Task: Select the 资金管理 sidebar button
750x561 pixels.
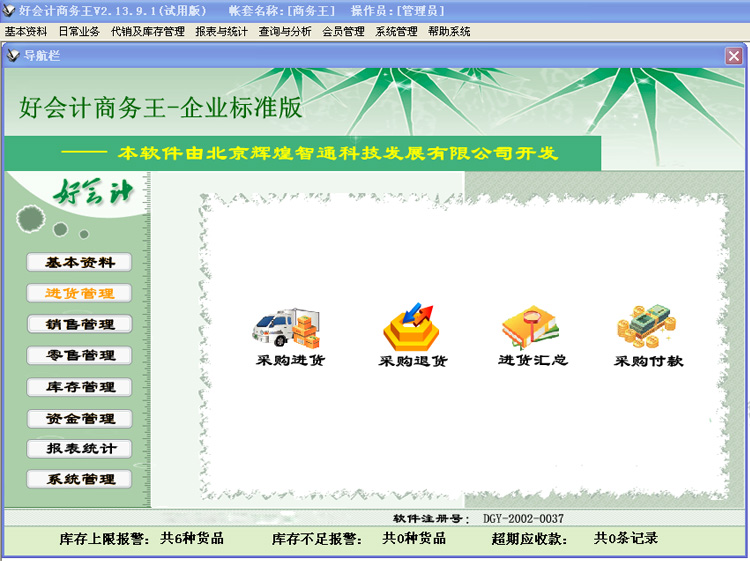Action: pyautogui.click(x=79, y=418)
